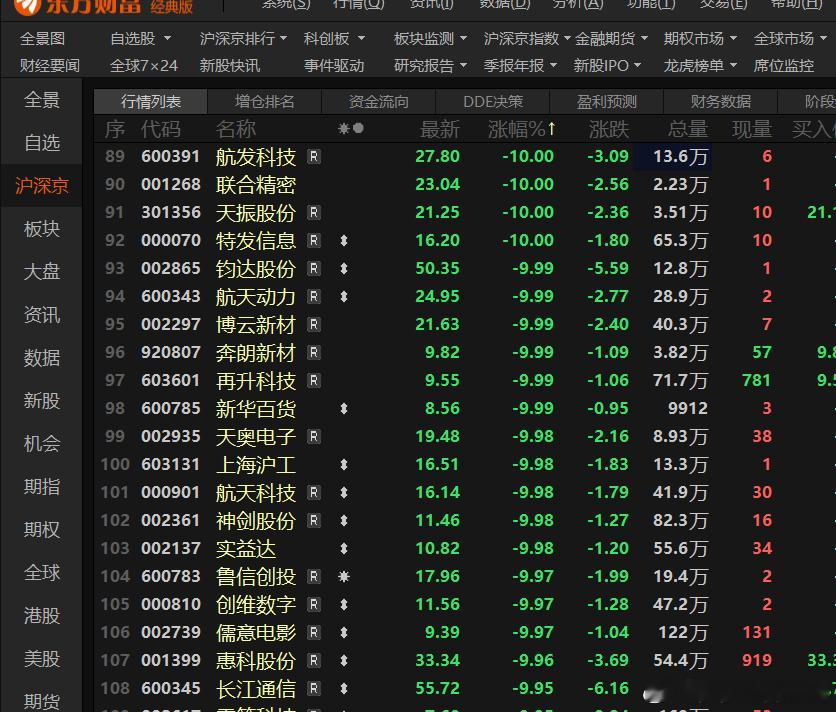Open 财经要闻 news link

click(x=50, y=66)
